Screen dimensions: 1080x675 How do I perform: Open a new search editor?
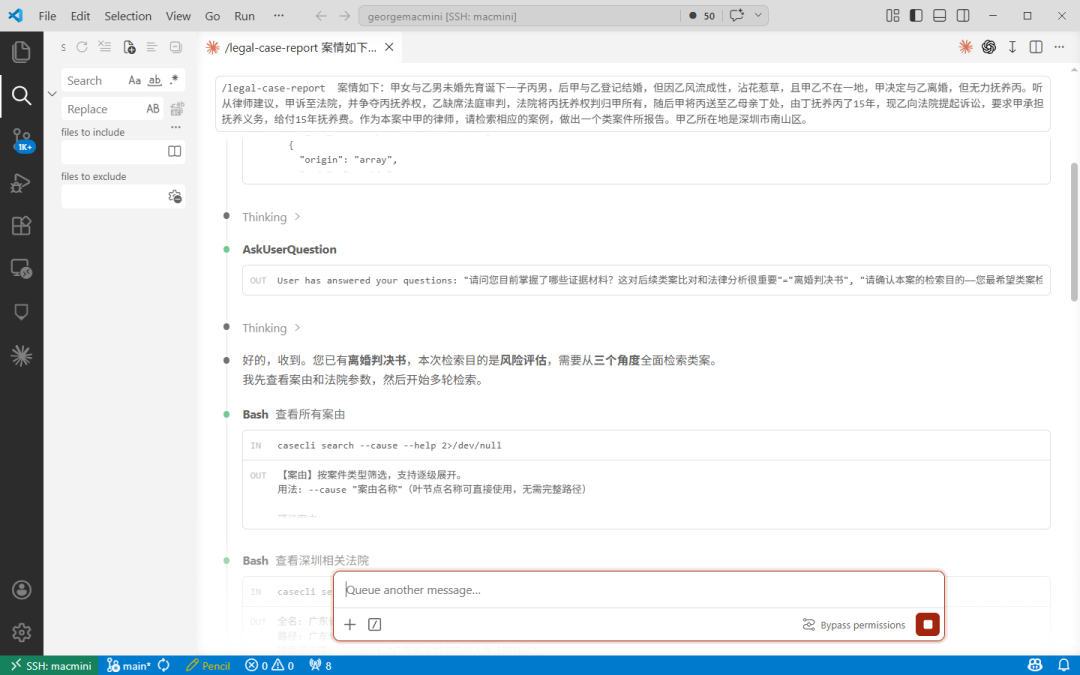(x=129, y=47)
